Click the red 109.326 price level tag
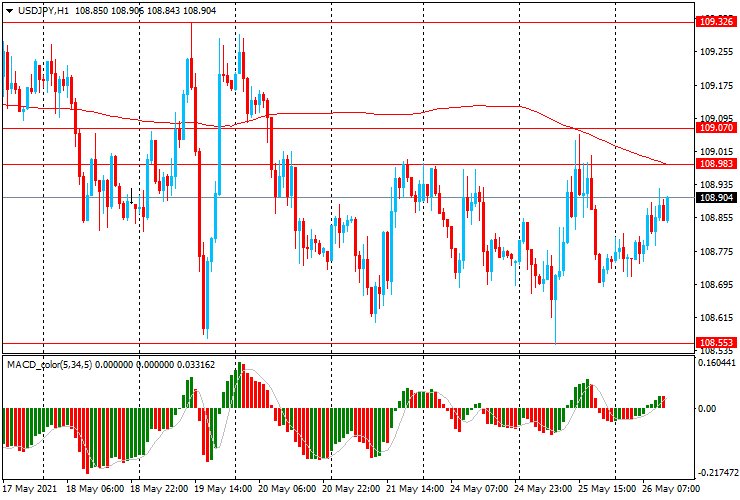Image resolution: width=740 pixels, height=500 pixels. [x=716, y=20]
